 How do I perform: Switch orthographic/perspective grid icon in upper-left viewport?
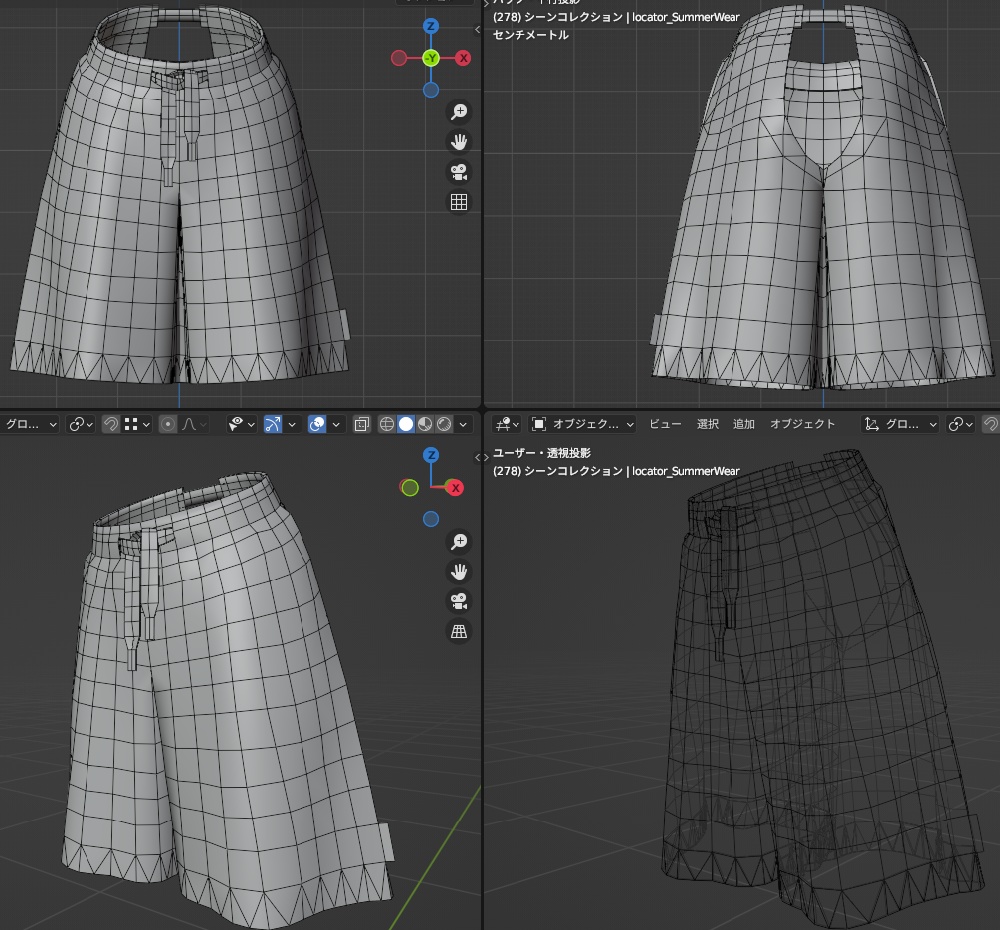tap(459, 202)
